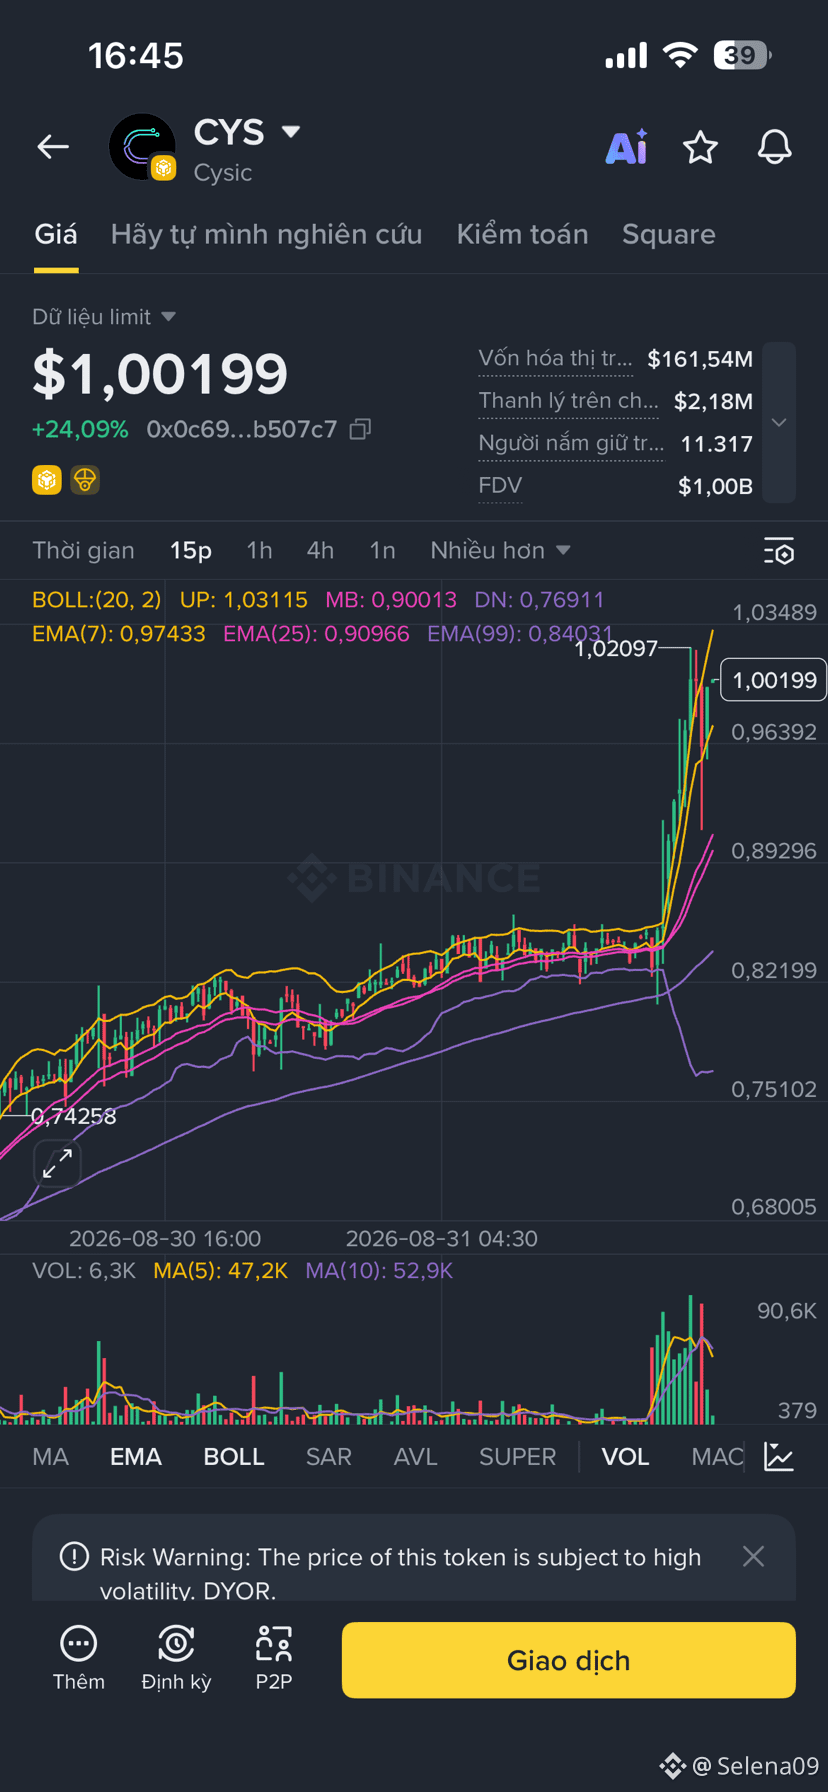Tap the battery indicator in status bar
Image resolution: width=828 pixels, height=1792 pixels.
tap(742, 55)
